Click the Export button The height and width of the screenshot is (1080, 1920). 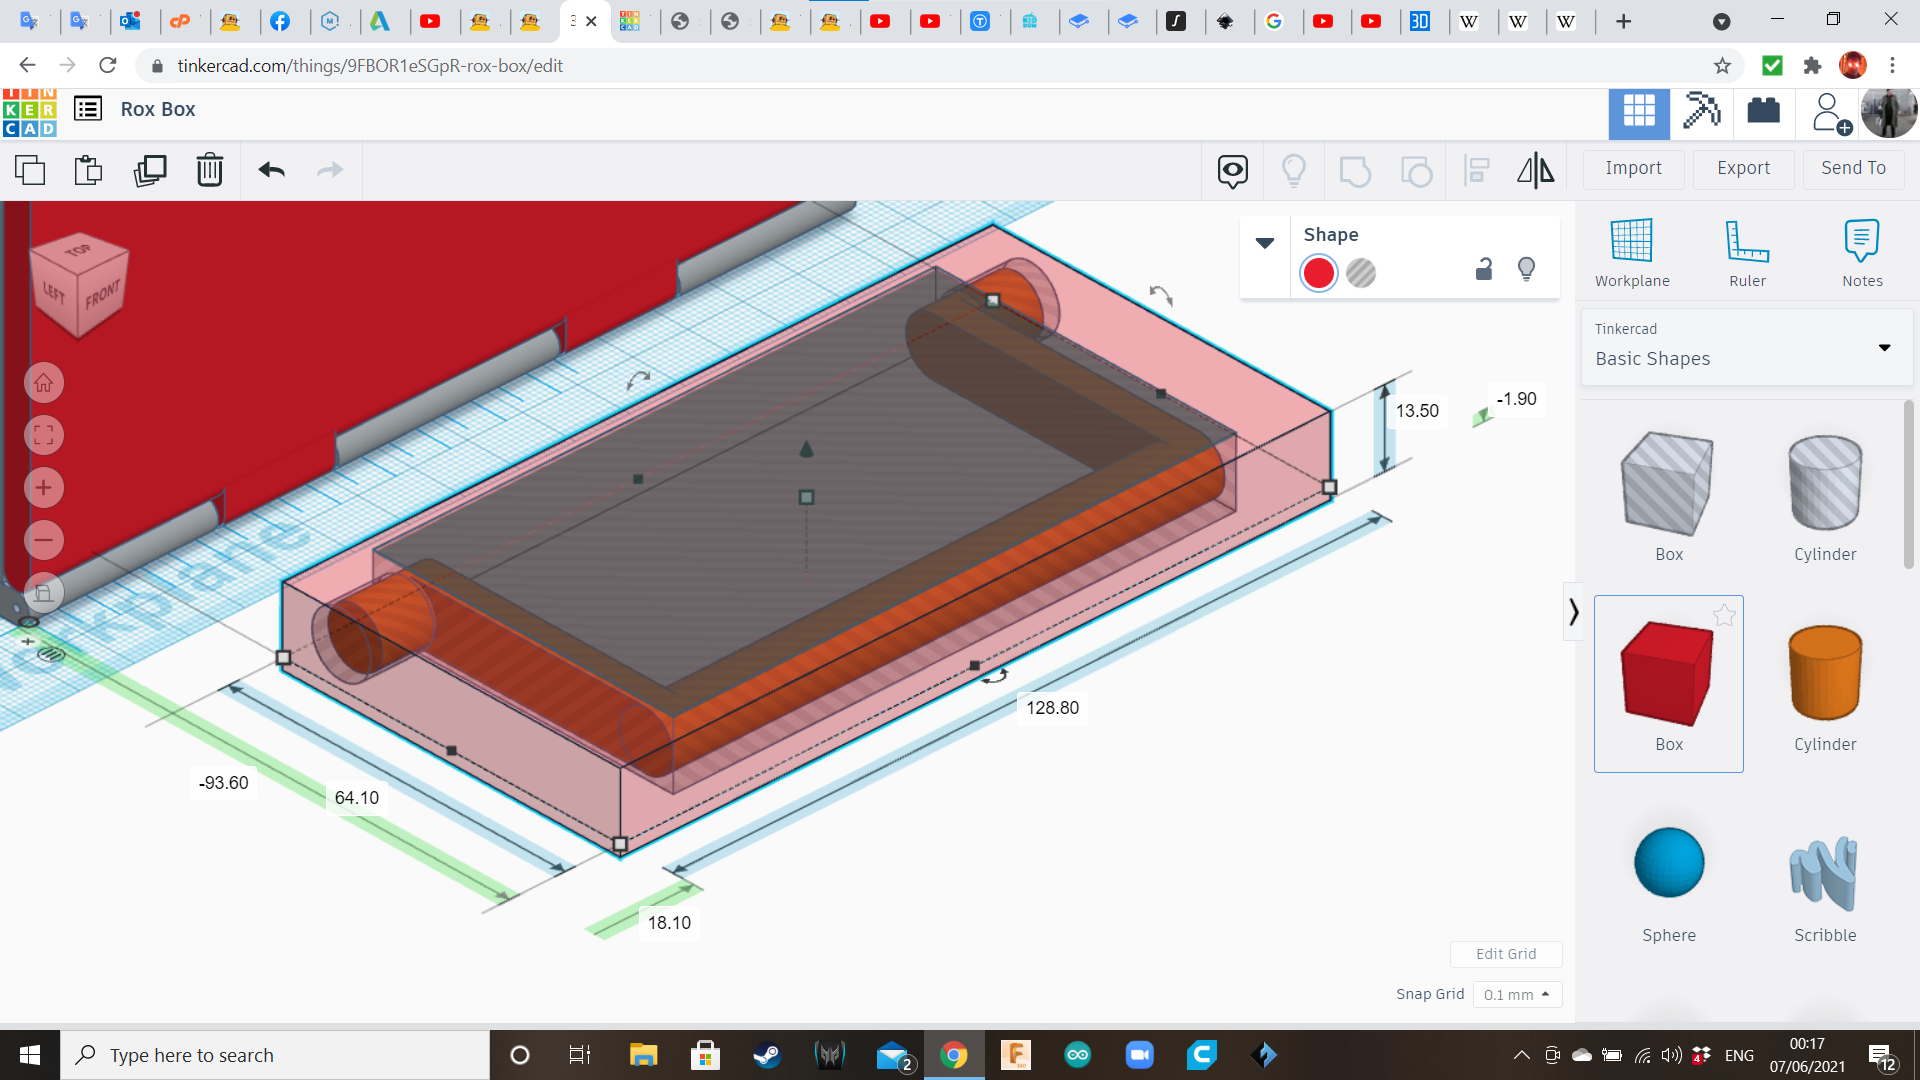1743,168
